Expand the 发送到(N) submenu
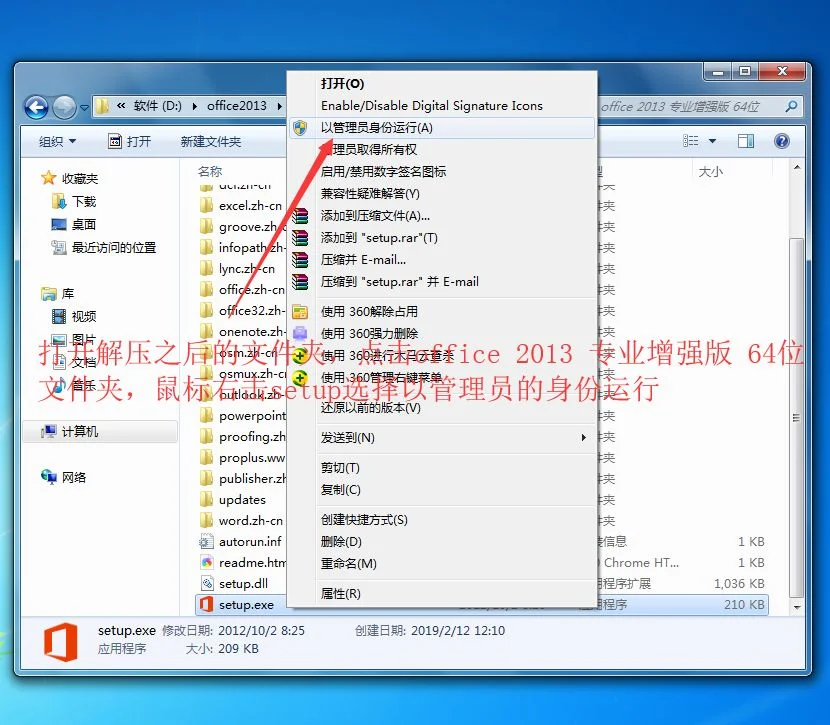Viewport: 830px width, 725px height. (442, 438)
